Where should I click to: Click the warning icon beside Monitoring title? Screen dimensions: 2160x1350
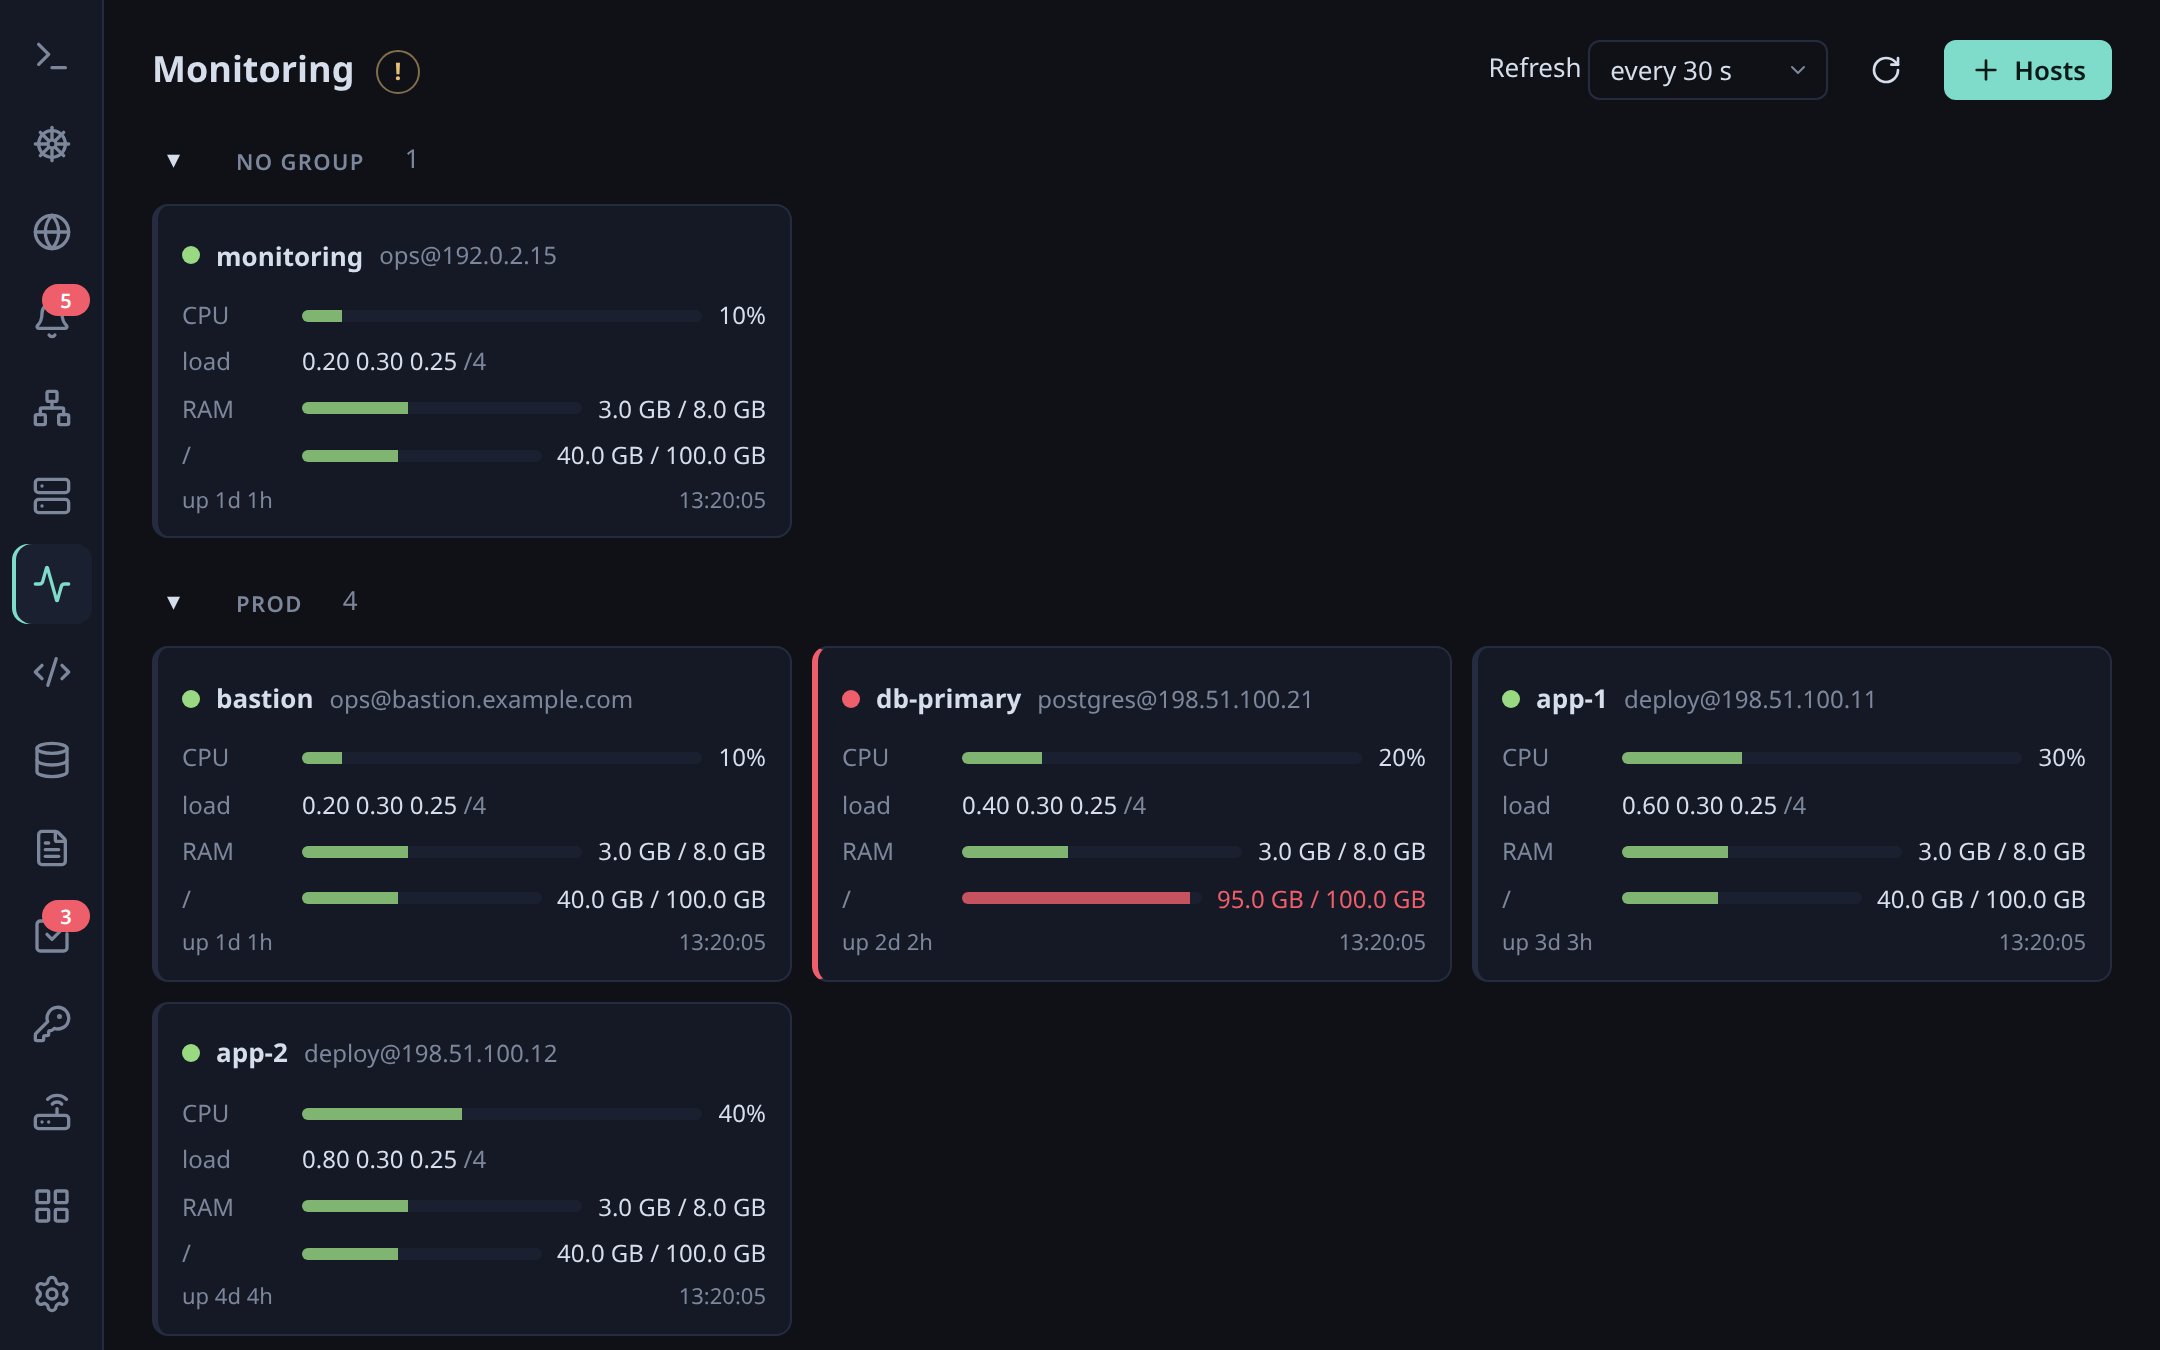click(397, 71)
